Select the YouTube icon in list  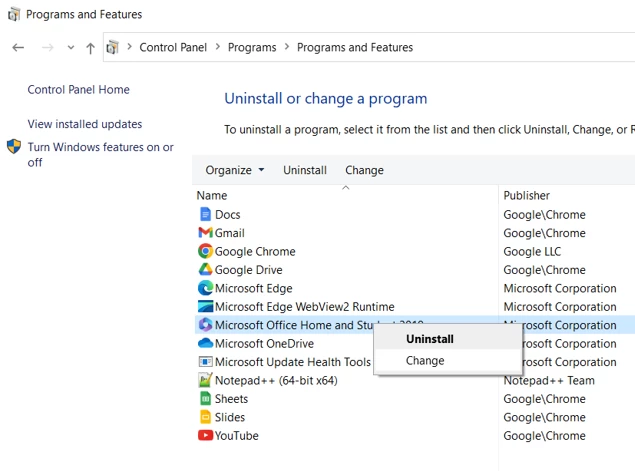205,435
